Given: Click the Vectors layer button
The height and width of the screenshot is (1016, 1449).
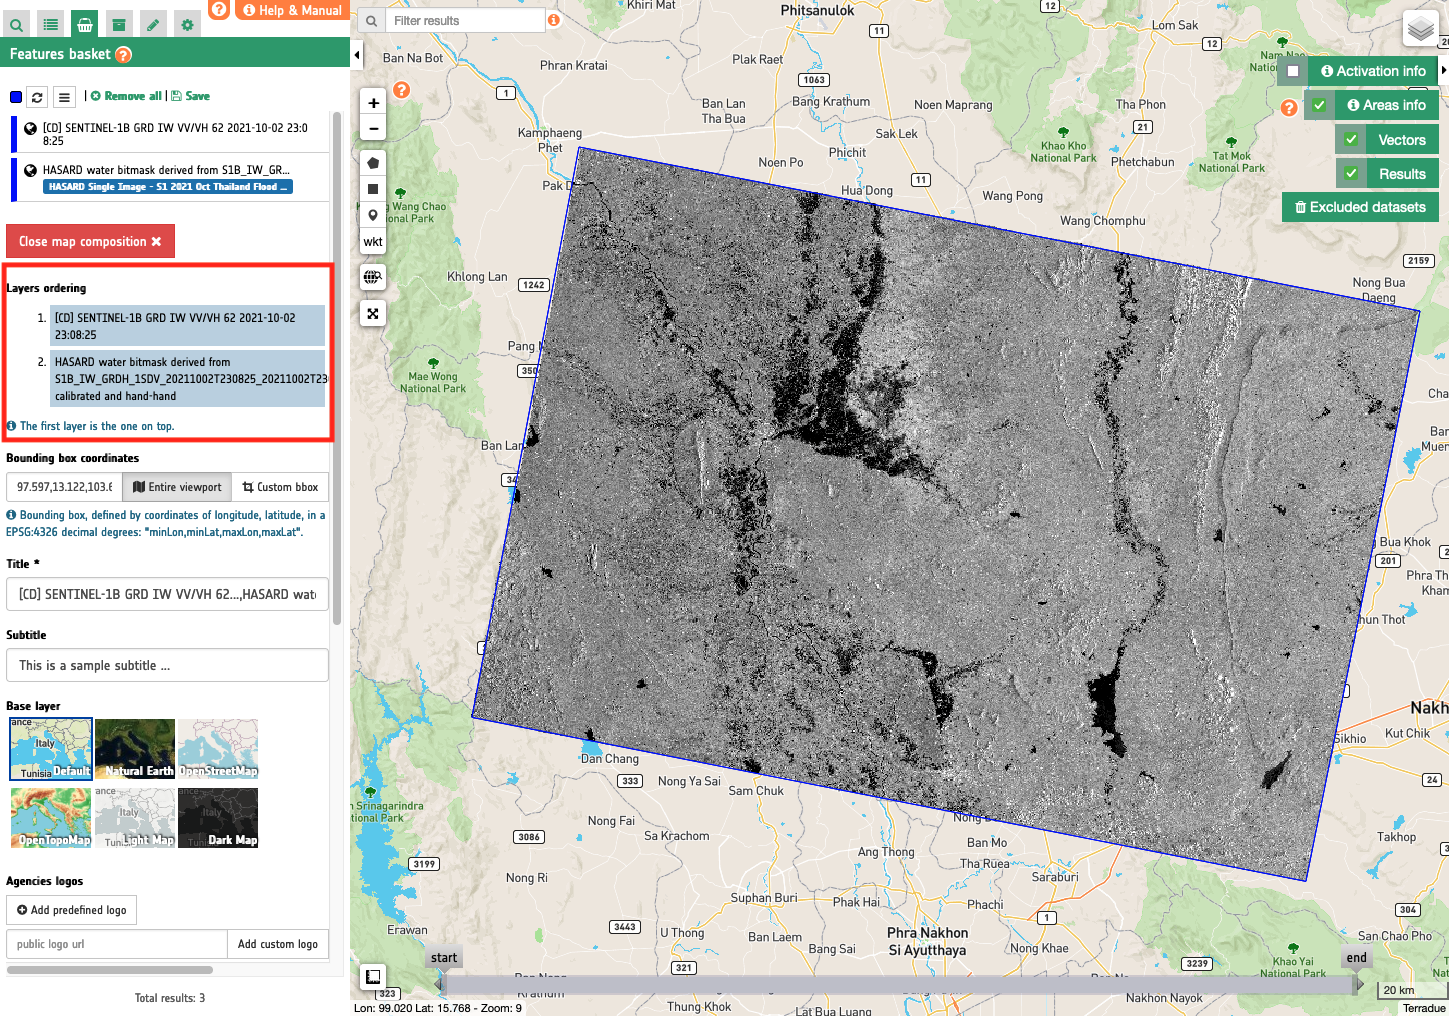Looking at the screenshot, I should [x=1402, y=140].
